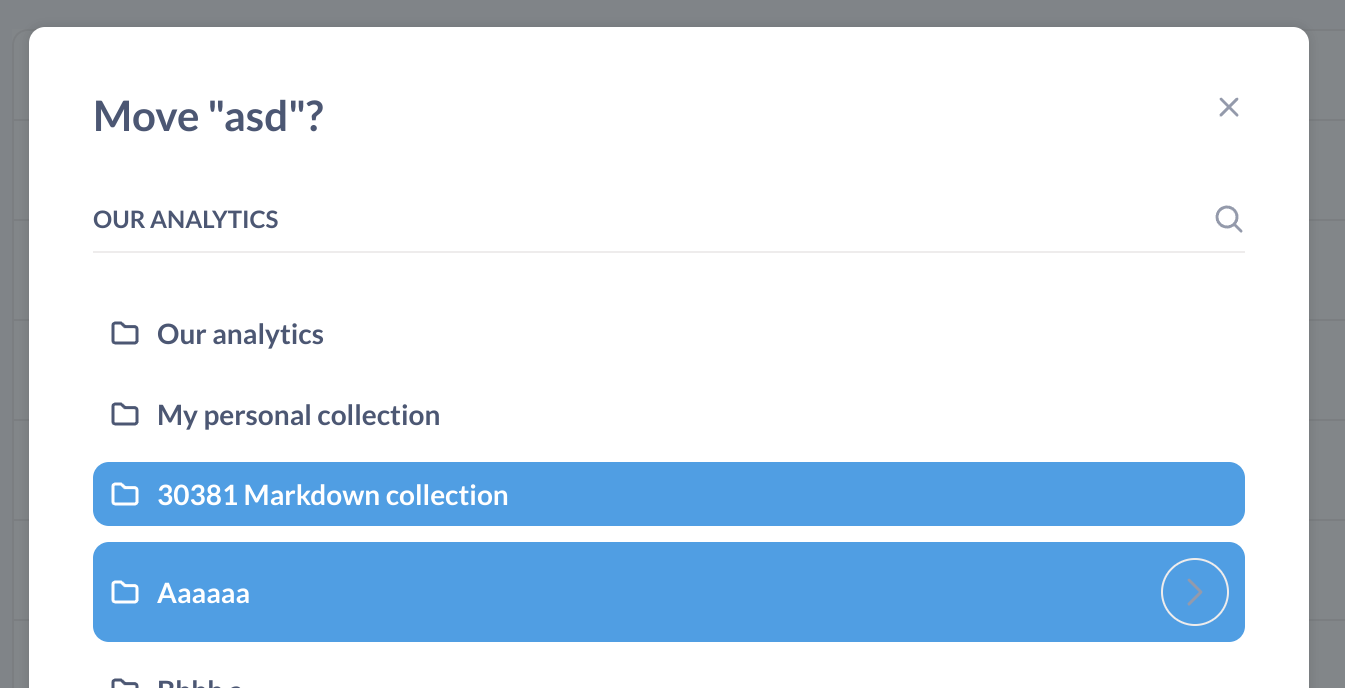
Task: Click the folder icon beside Our analytics
Action: coord(124,333)
